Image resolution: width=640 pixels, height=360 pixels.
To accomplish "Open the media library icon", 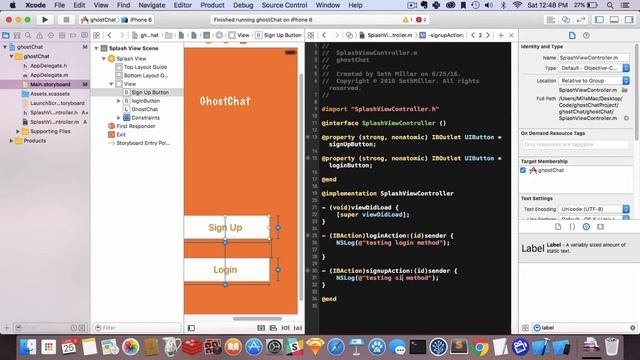I will (600, 227).
